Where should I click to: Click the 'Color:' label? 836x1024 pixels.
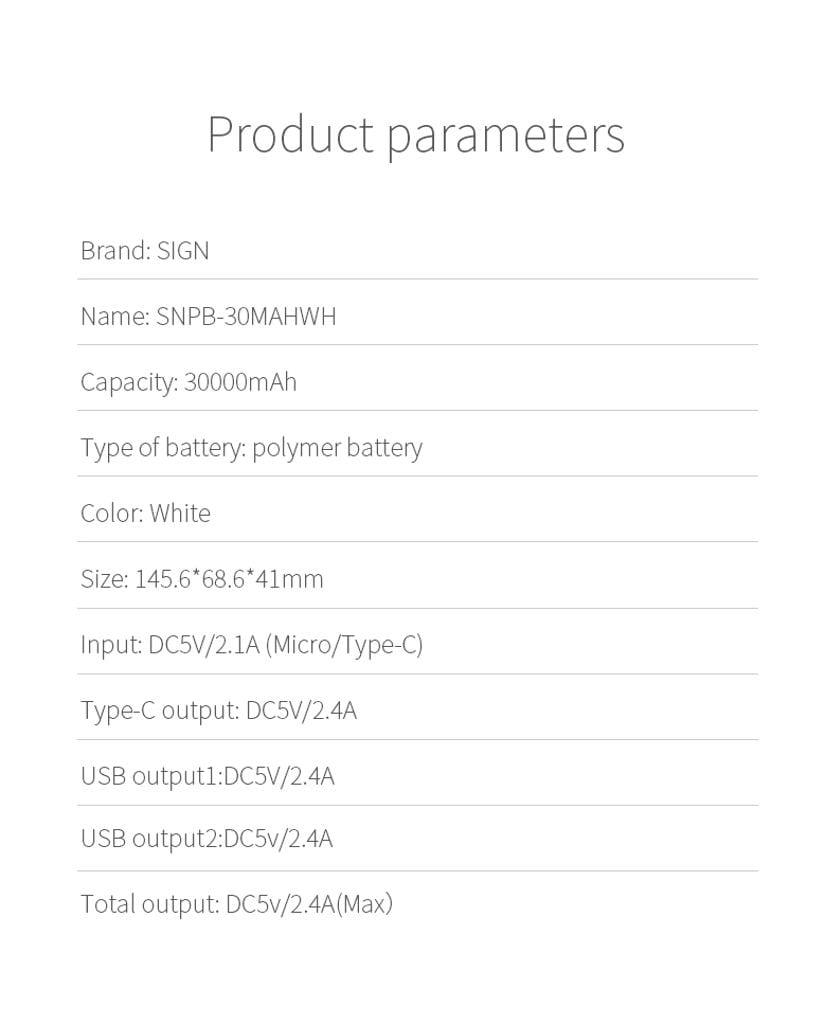pyautogui.click(x=111, y=513)
